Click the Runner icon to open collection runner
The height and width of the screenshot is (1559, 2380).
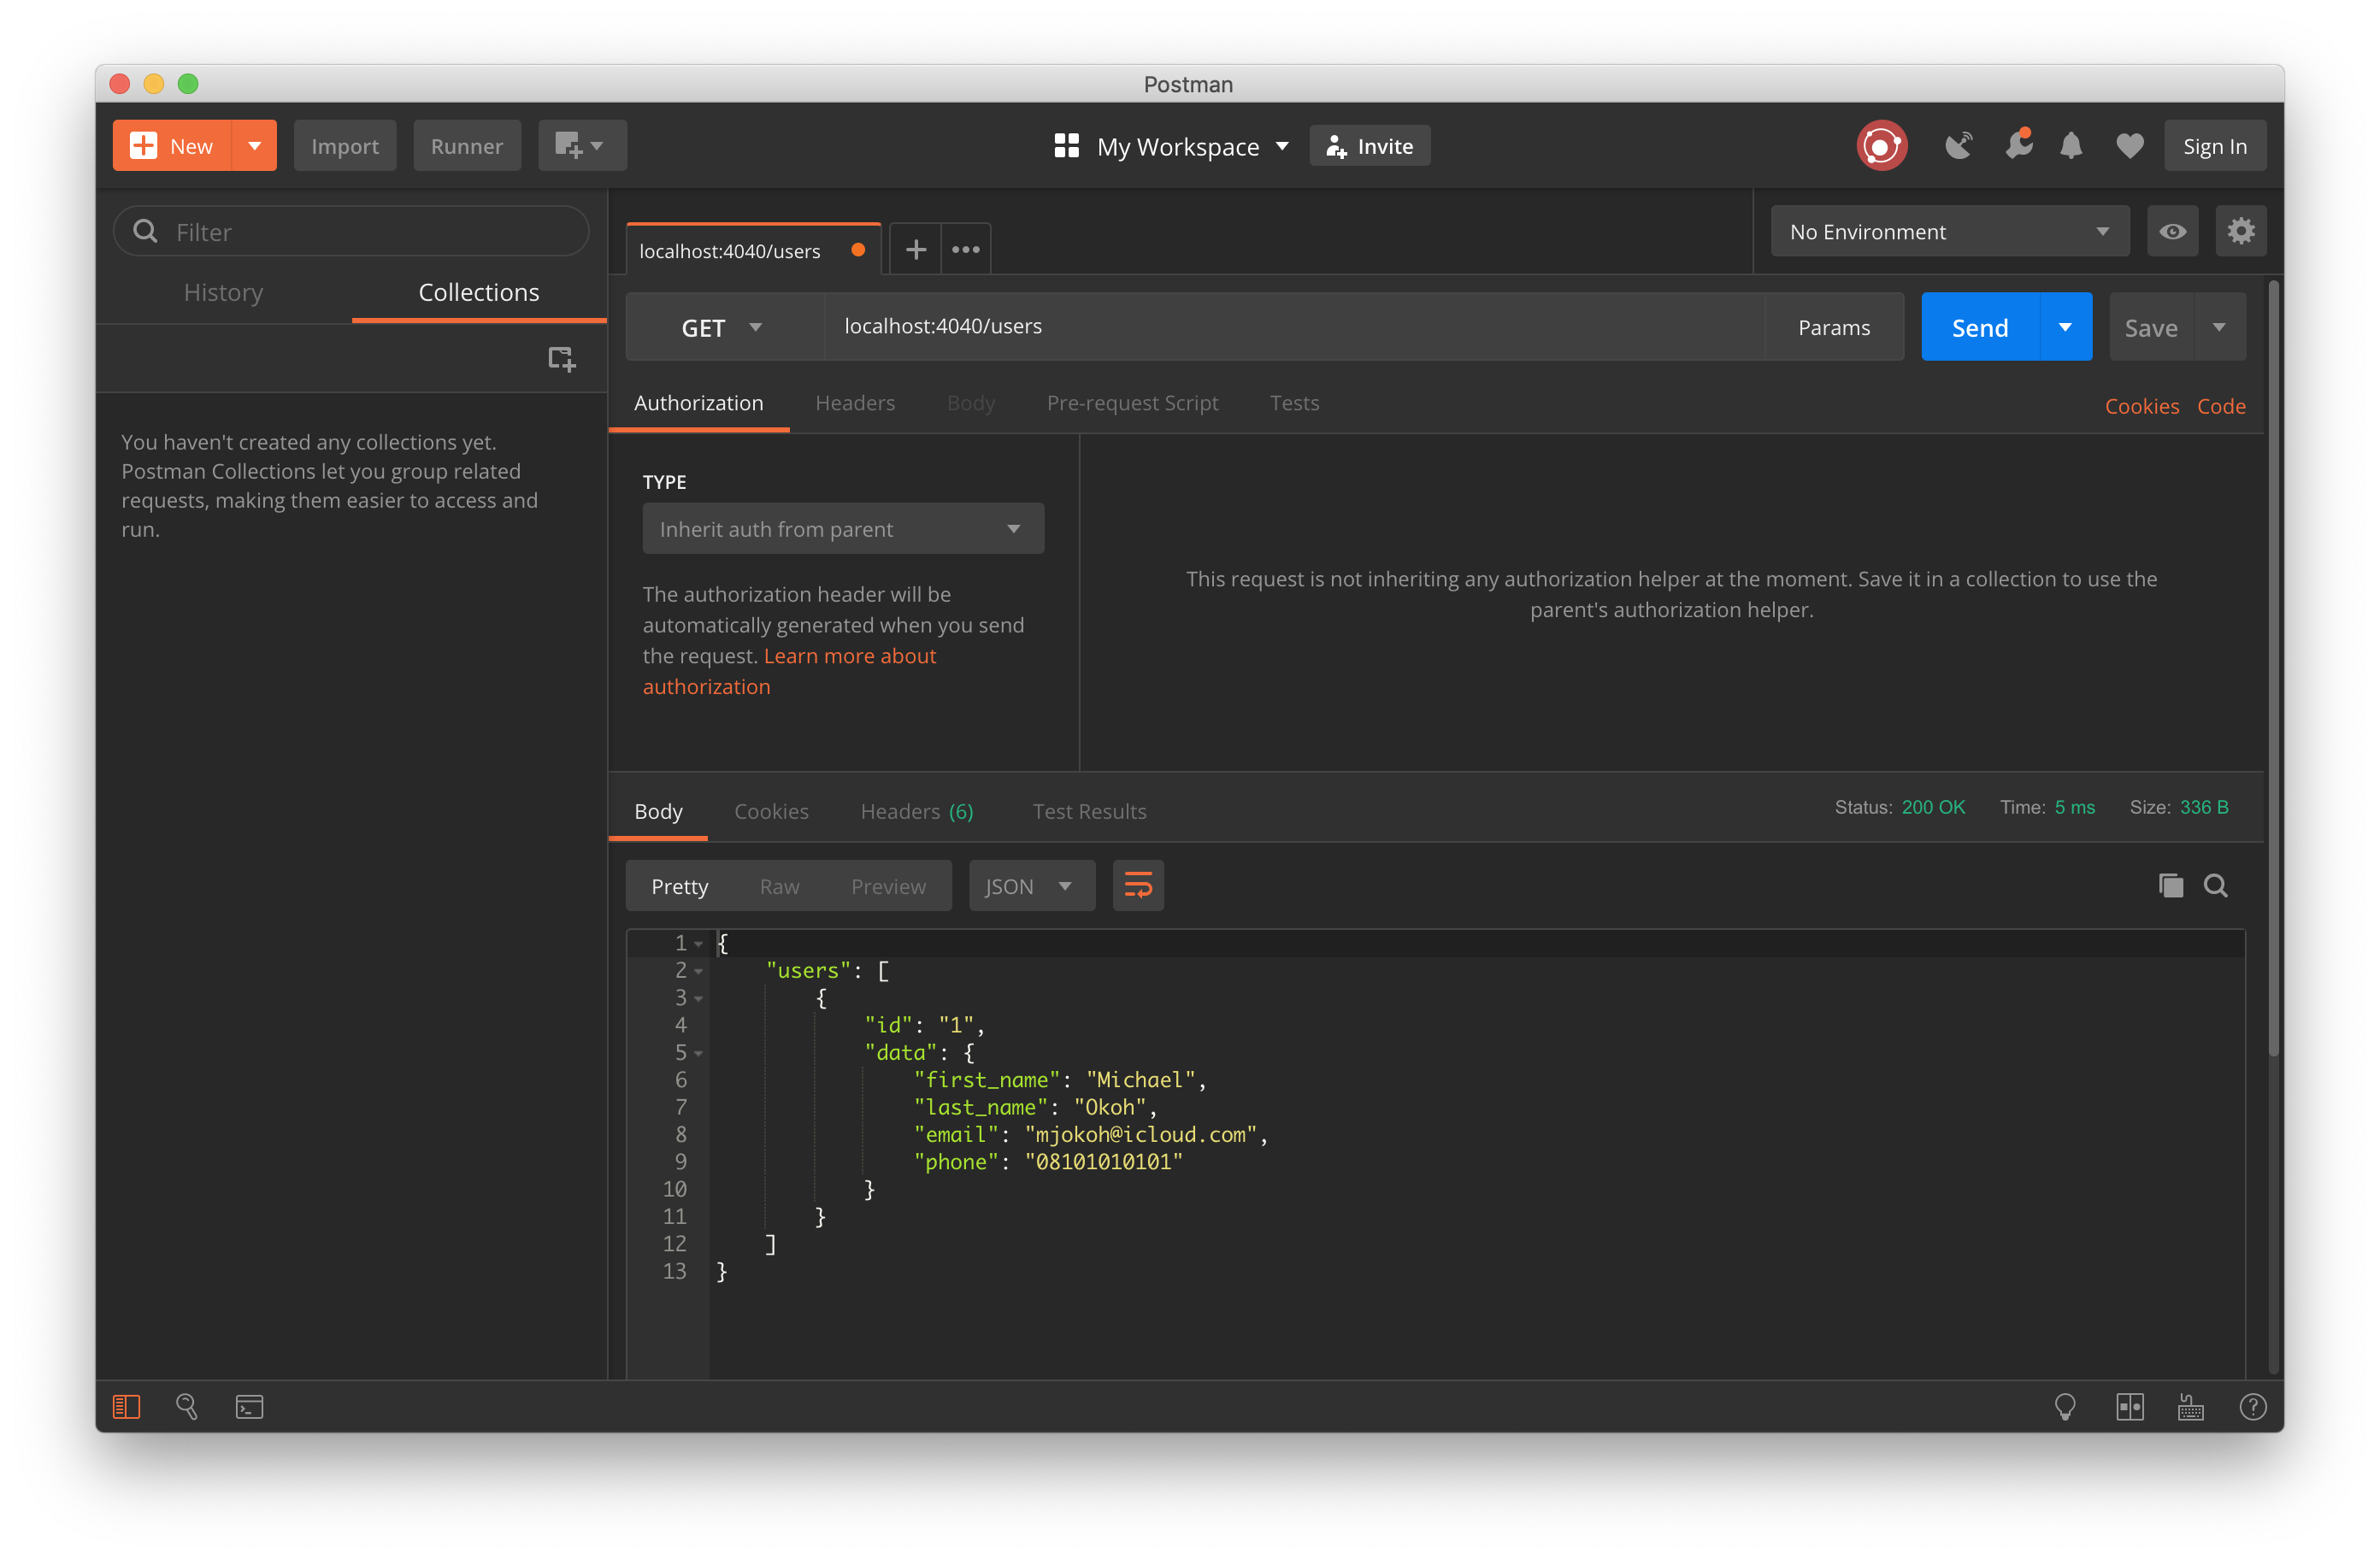tap(466, 144)
